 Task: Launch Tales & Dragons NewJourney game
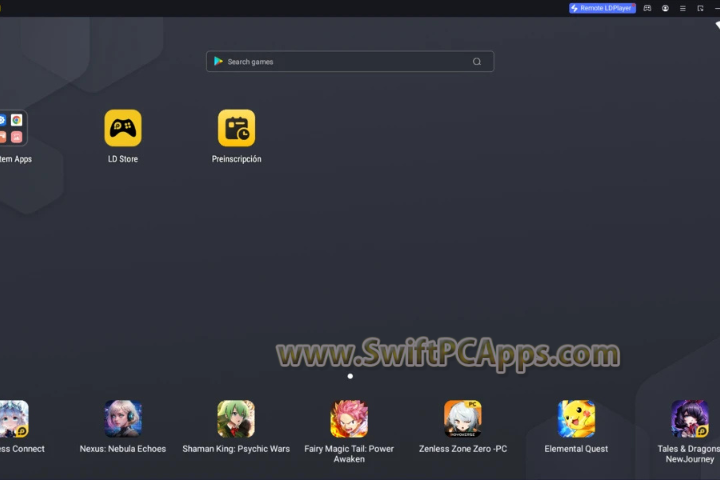[x=690, y=418]
